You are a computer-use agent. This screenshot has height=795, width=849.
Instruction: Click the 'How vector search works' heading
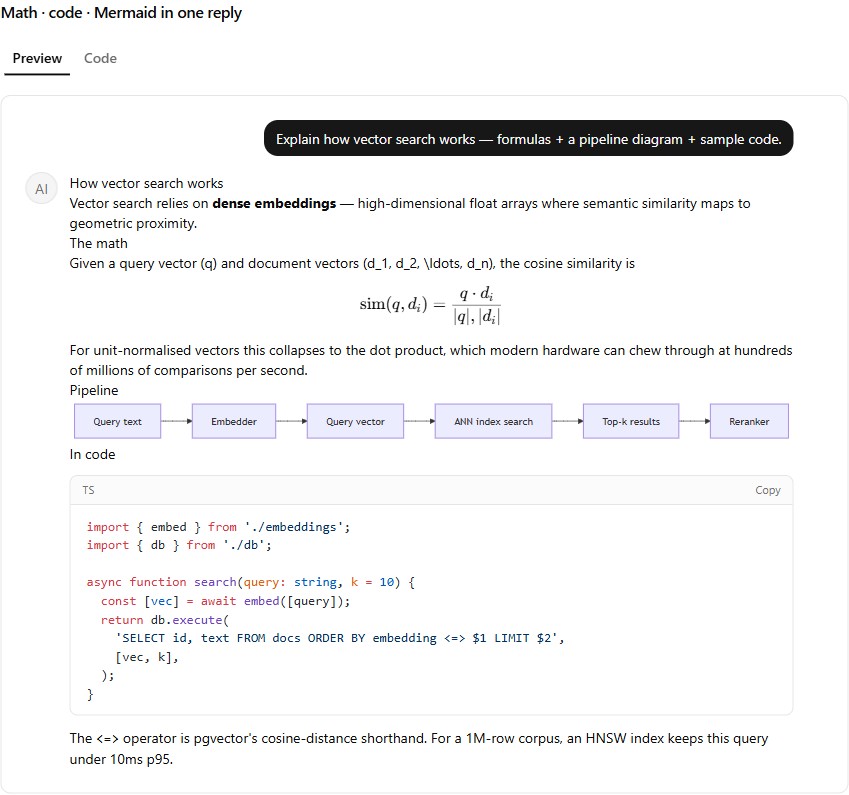(x=146, y=184)
